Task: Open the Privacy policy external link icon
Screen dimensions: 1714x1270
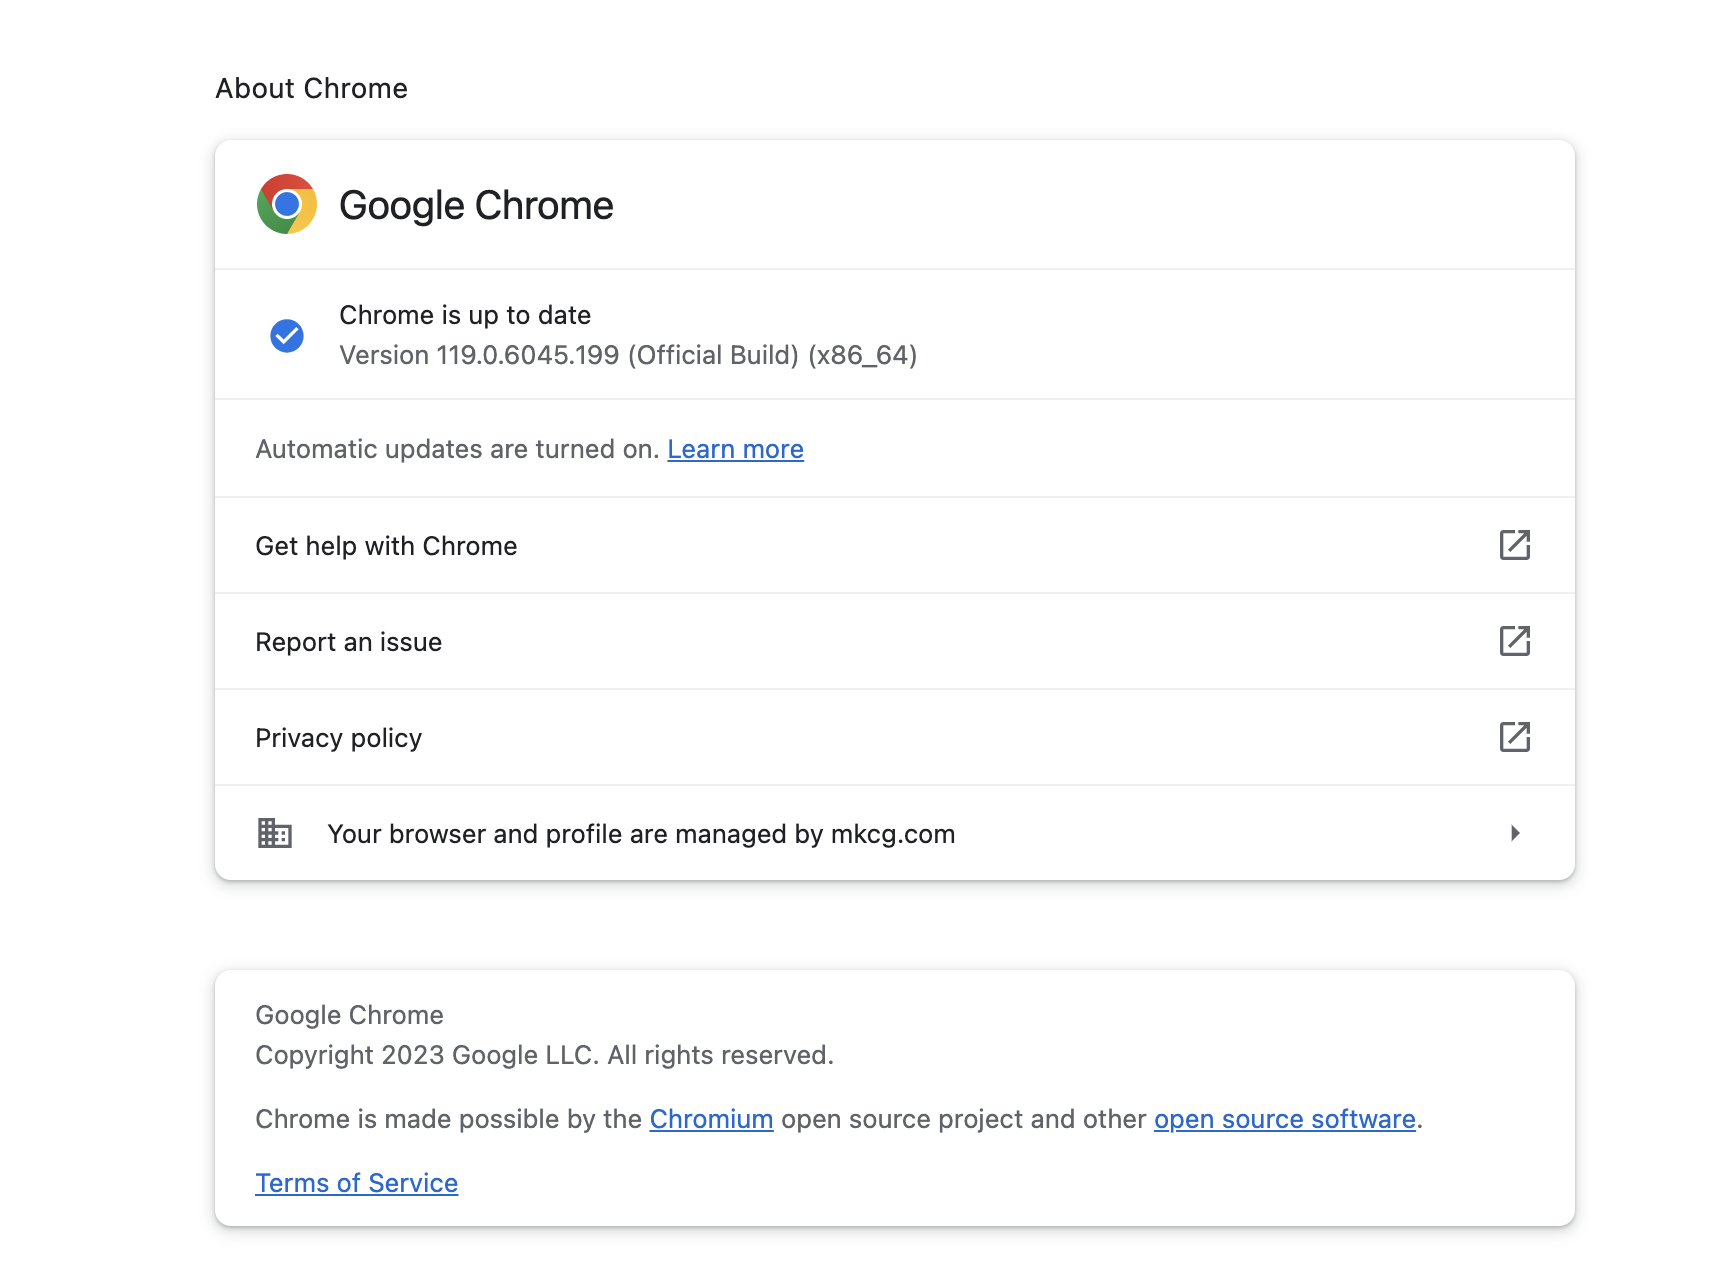Action: coord(1515,737)
